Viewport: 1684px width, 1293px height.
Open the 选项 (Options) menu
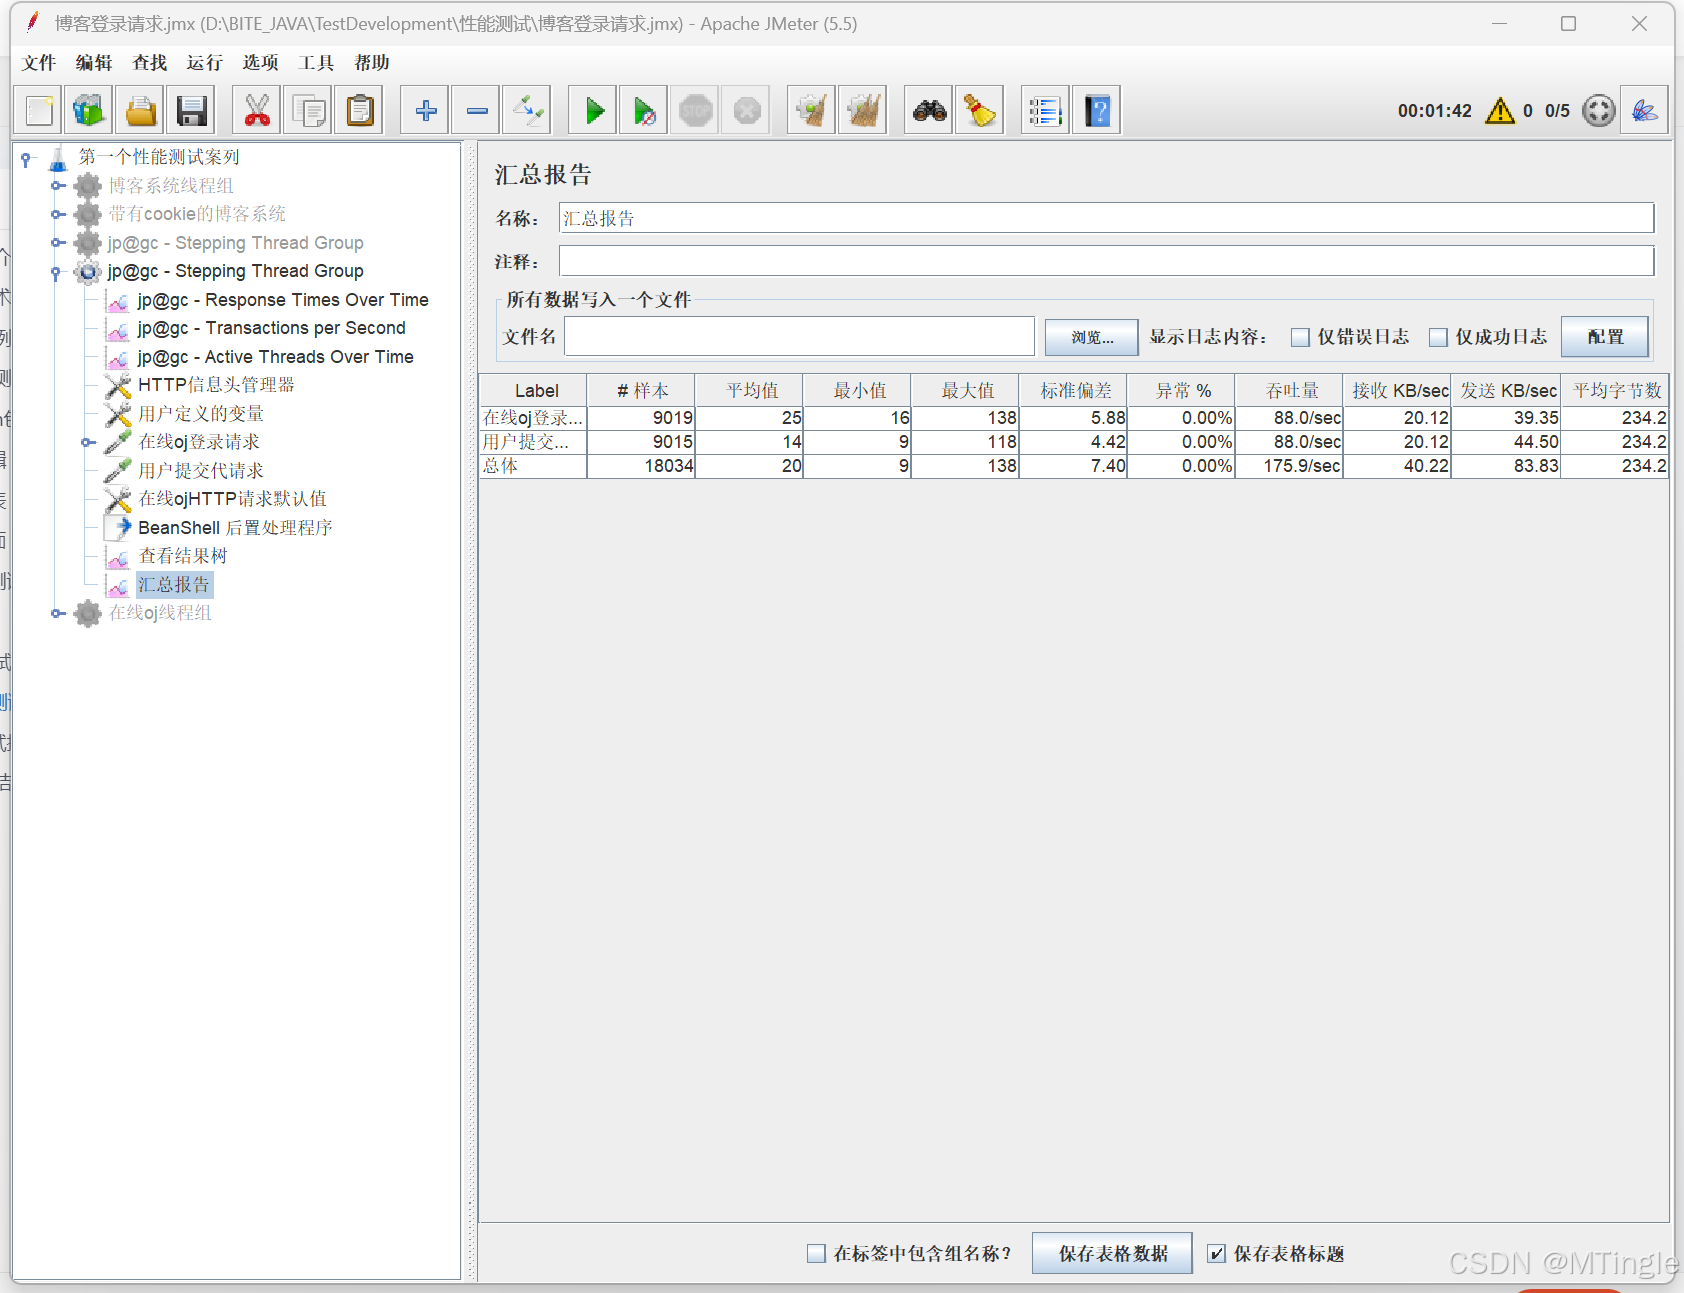(x=260, y=62)
